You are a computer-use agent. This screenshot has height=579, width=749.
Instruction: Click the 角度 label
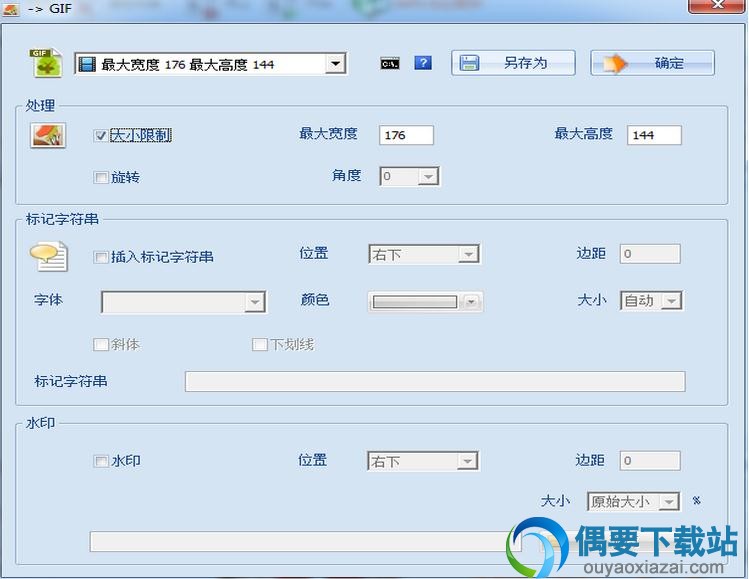click(347, 175)
